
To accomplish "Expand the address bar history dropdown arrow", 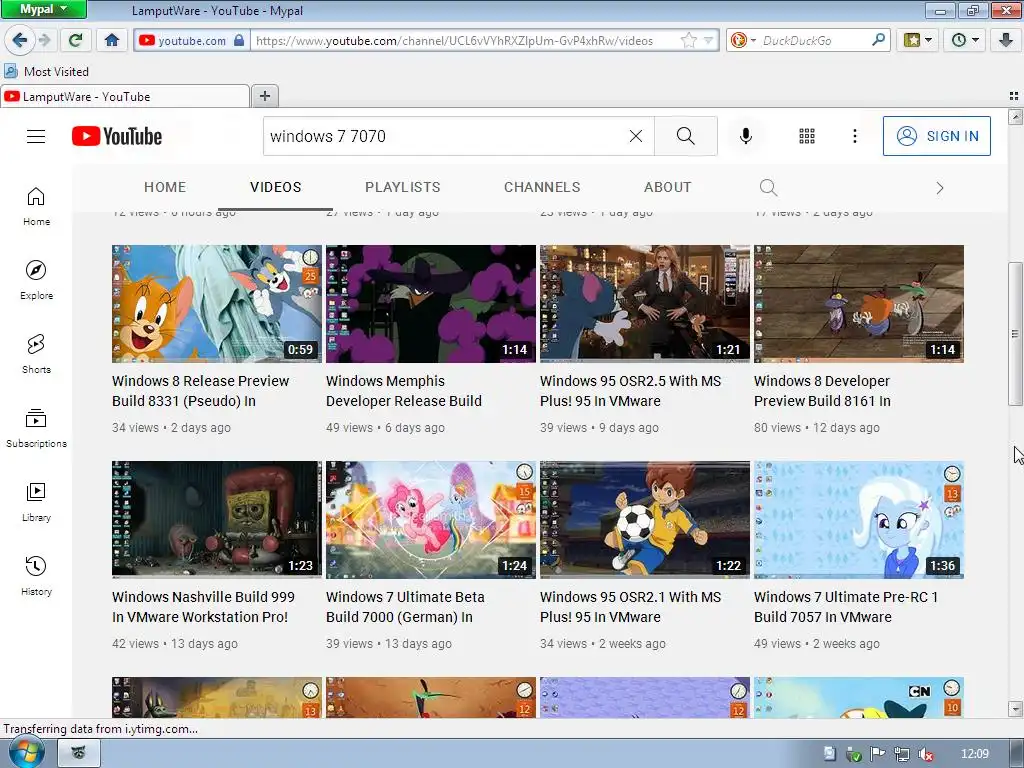I will tap(709, 40).
